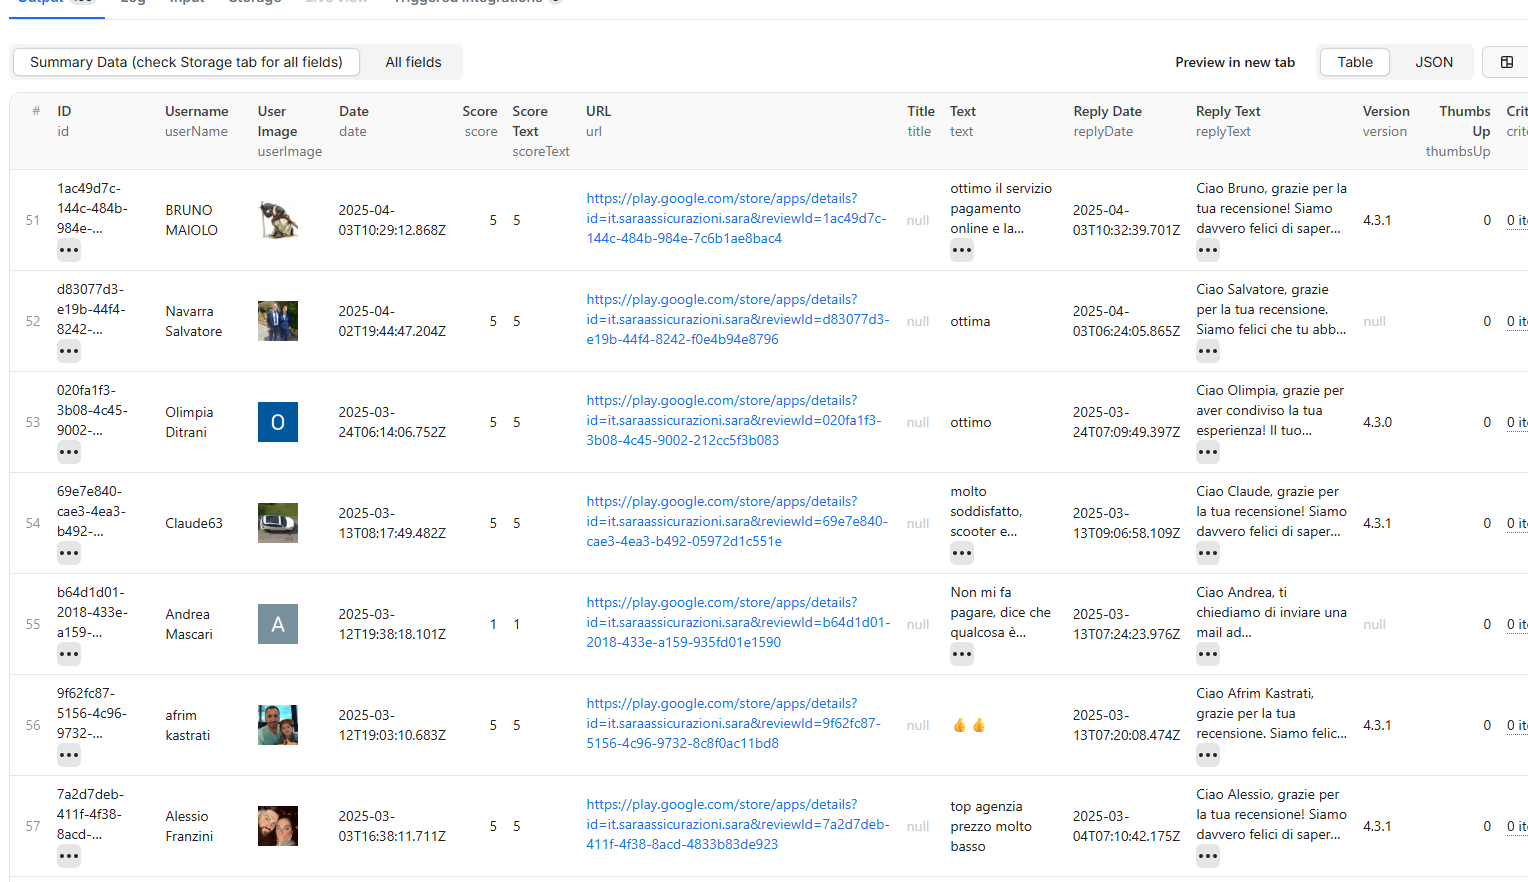Expand review text 'Non mi fa pagare'
1528x882 pixels.
962,654
